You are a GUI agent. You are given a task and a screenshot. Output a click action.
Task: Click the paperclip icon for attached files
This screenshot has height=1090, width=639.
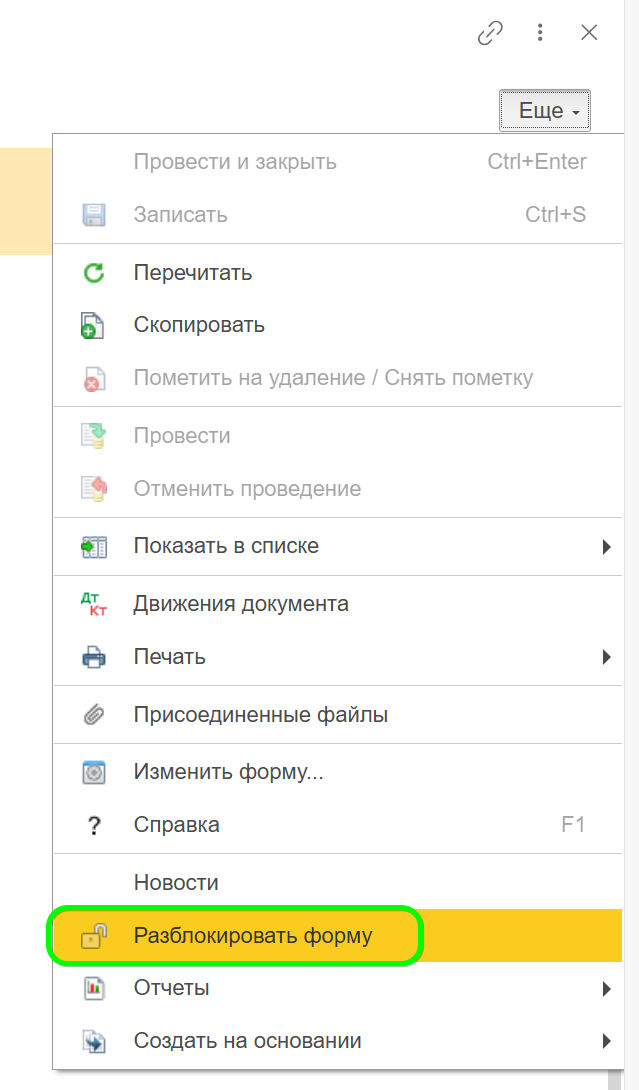pos(93,715)
